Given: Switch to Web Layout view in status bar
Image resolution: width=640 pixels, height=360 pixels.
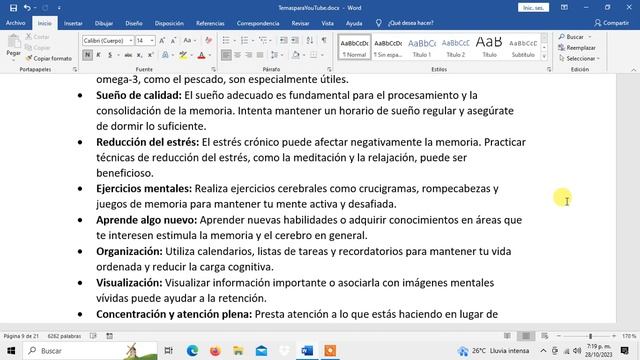Looking at the screenshot, I should click(544, 336).
